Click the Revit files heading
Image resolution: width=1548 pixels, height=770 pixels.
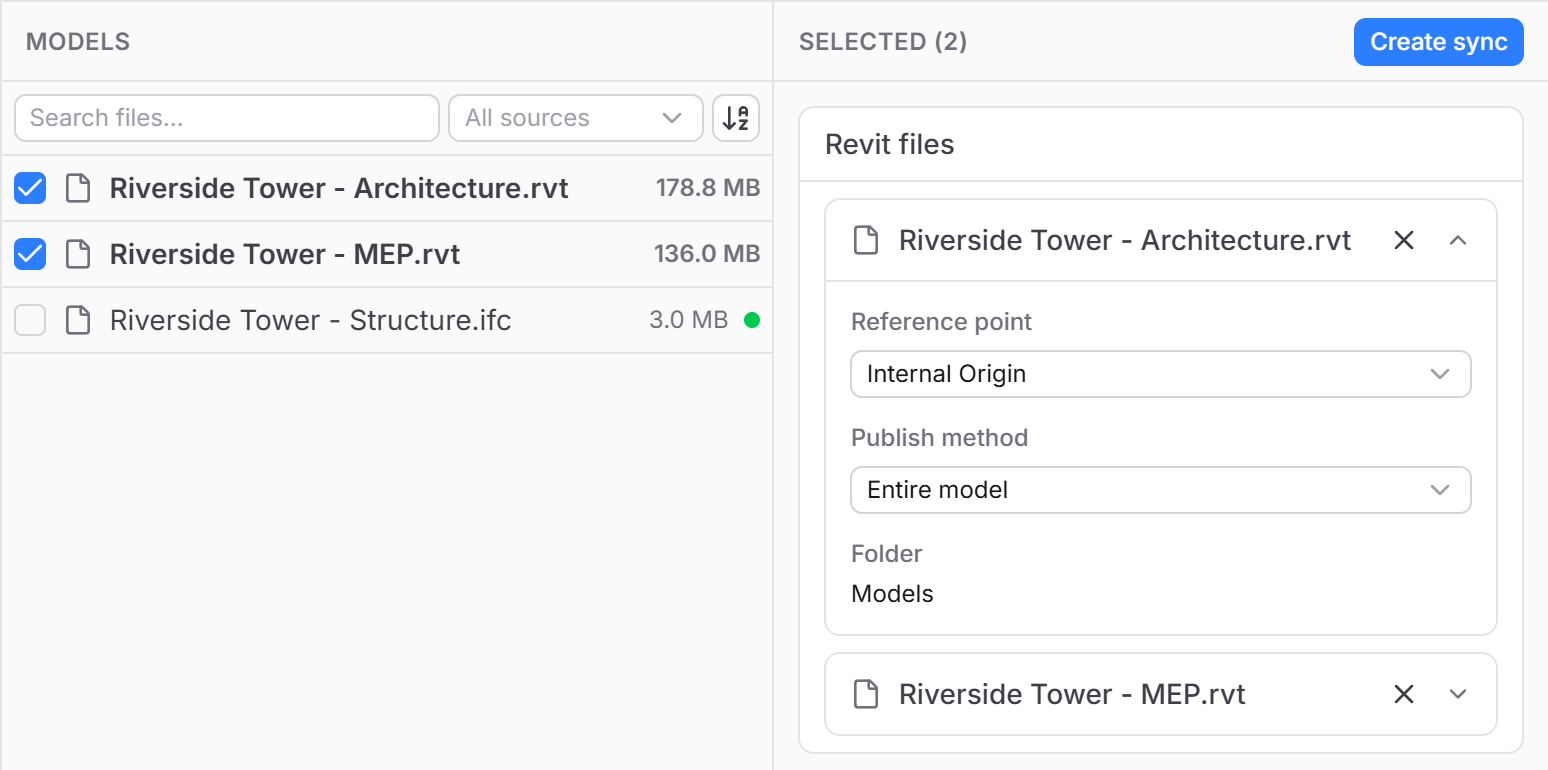point(890,145)
